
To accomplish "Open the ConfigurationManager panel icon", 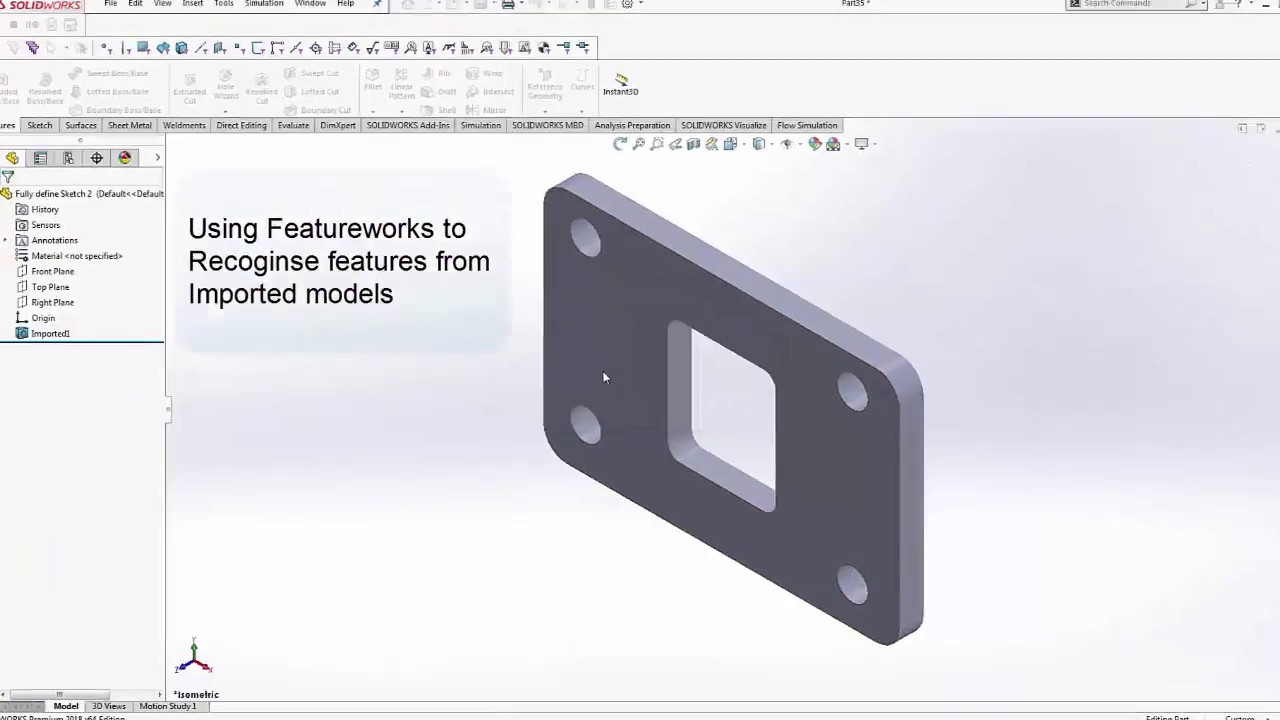I will tap(68, 158).
